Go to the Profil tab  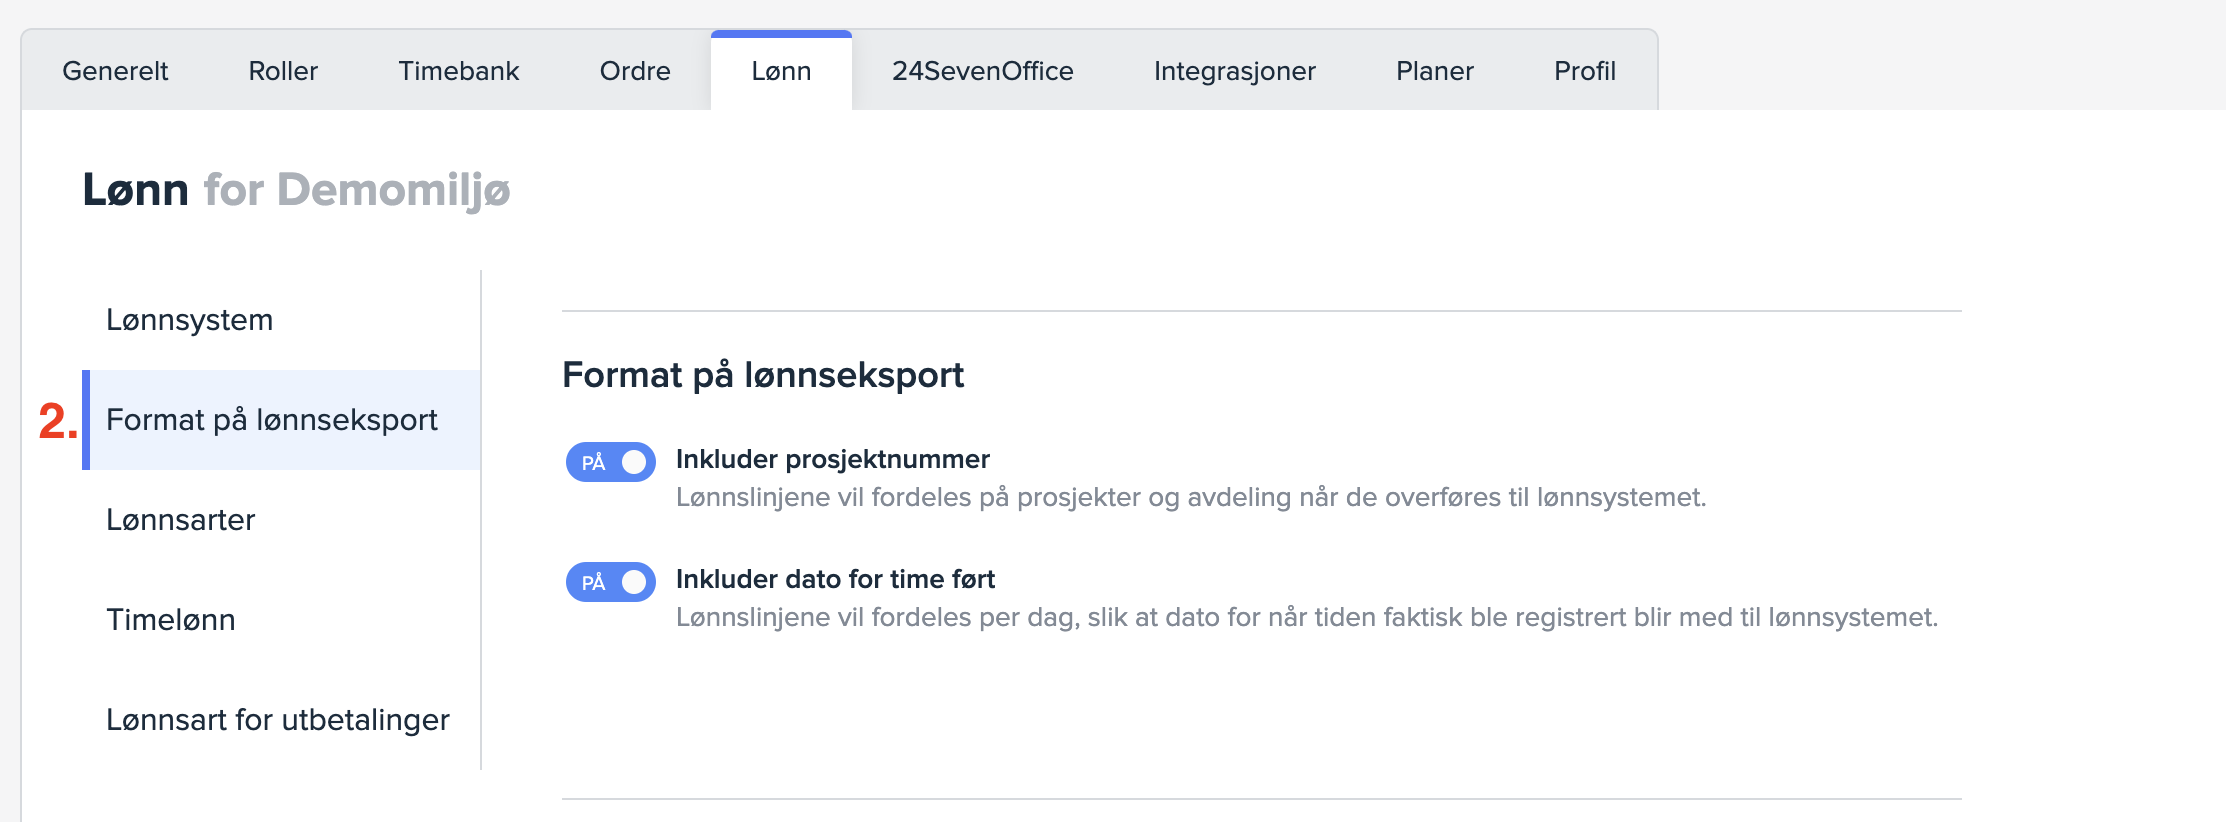coord(1584,71)
